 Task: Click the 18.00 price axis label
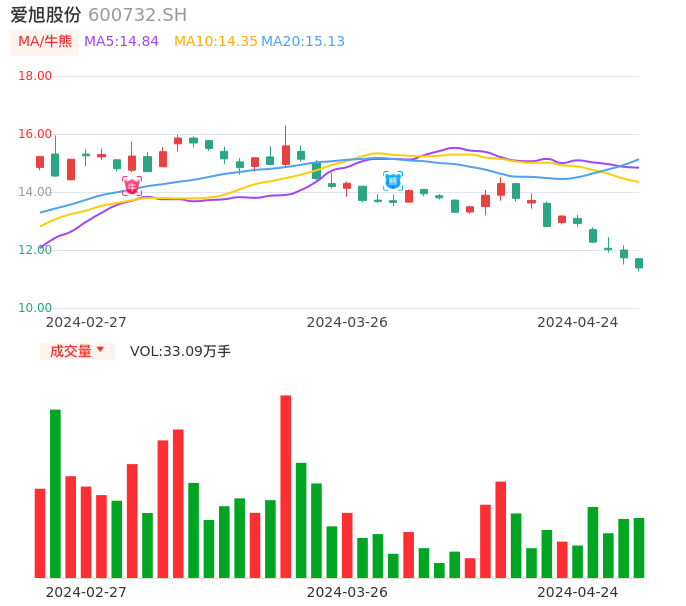pos(35,76)
